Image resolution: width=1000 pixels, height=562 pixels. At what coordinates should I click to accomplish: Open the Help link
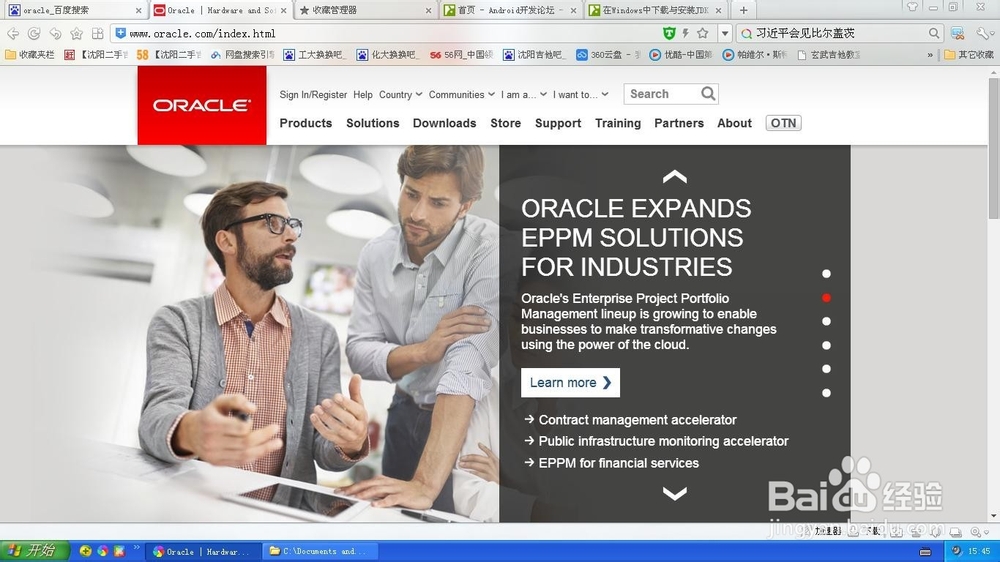(363, 94)
